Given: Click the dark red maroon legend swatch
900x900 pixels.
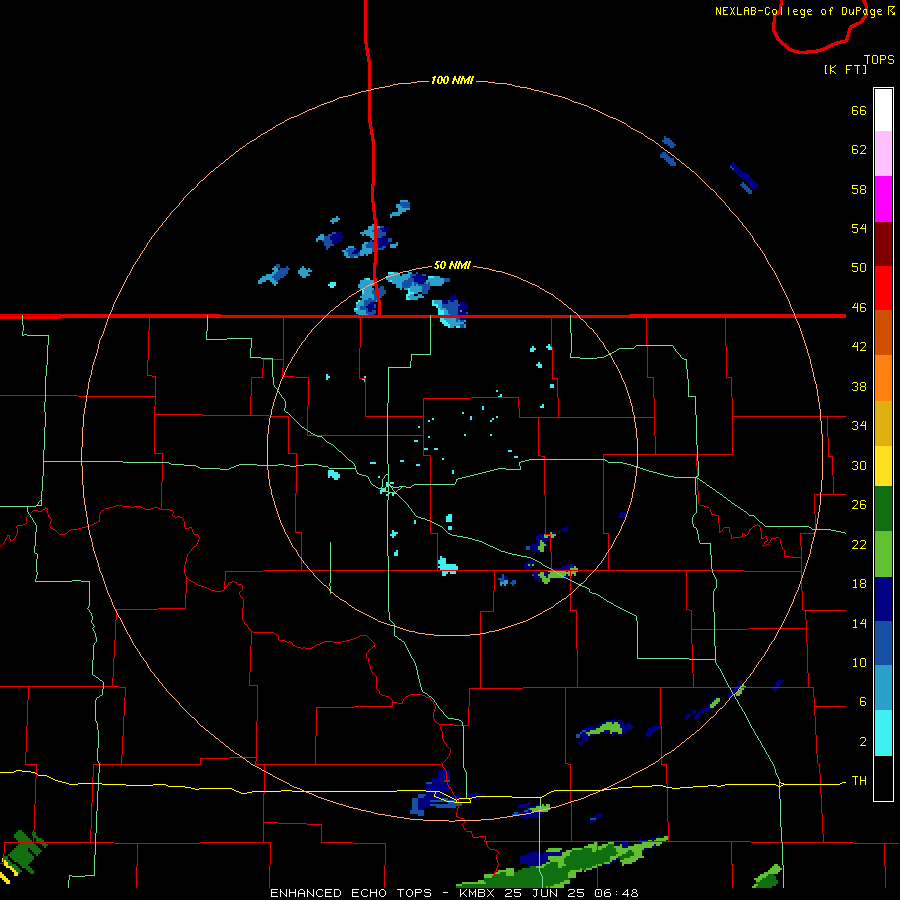Looking at the screenshot, I should click(x=883, y=244).
